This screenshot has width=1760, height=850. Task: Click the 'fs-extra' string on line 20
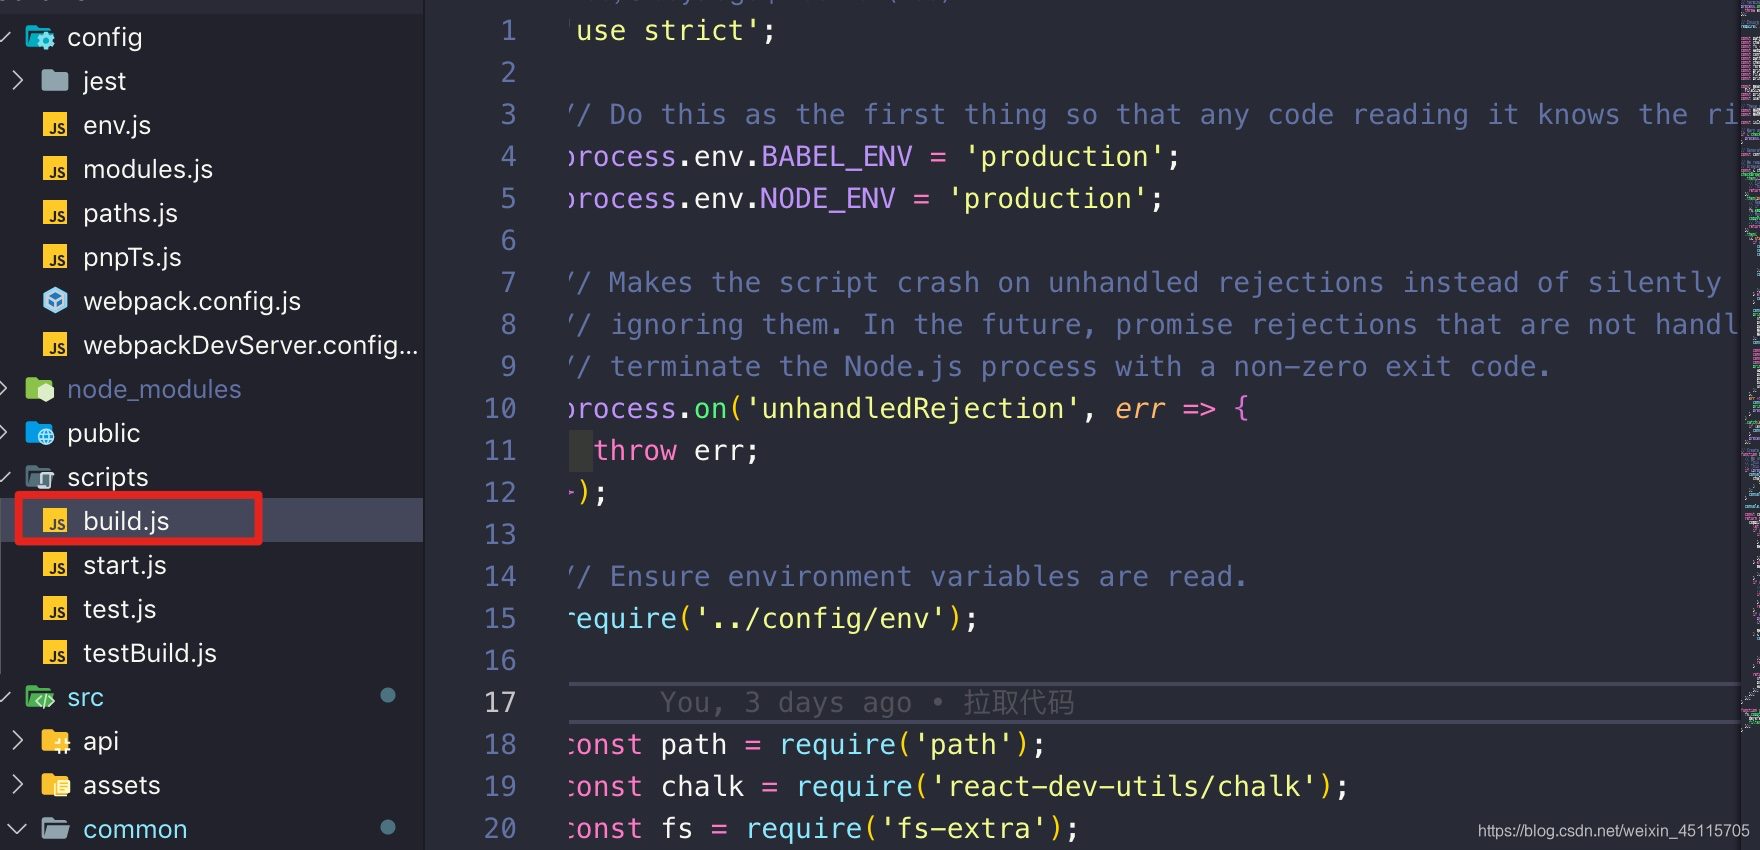coord(963,828)
